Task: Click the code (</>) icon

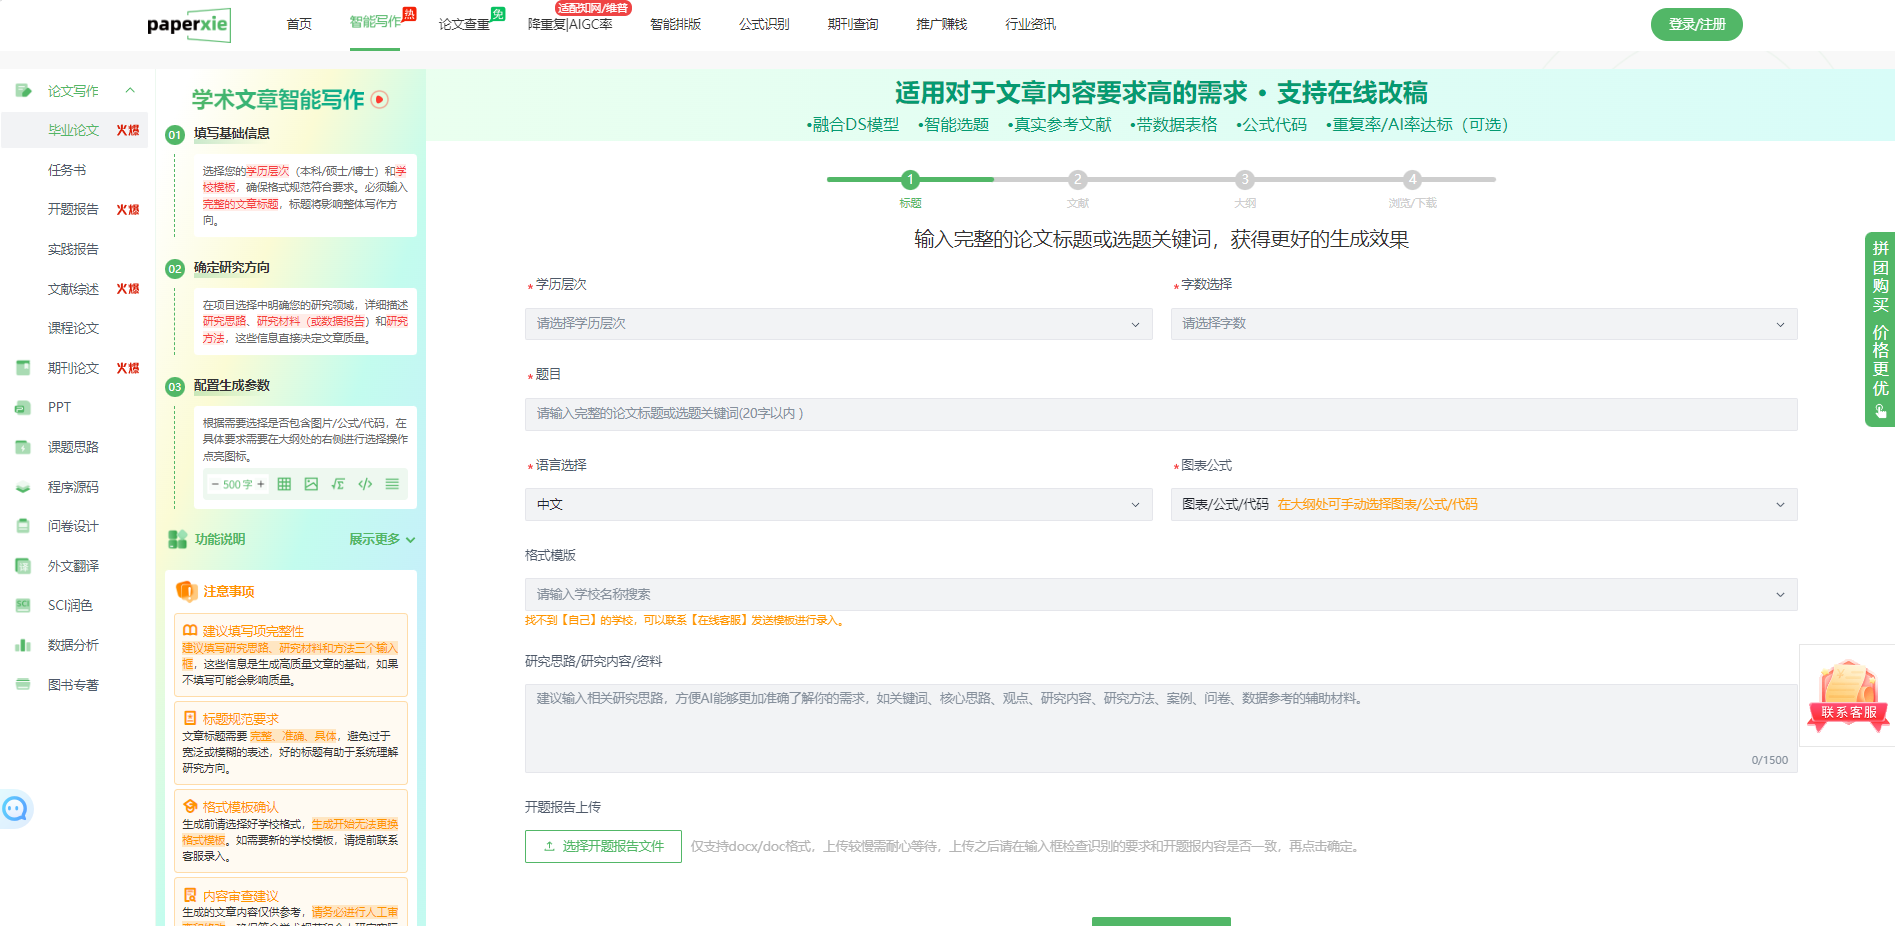Action: [365, 484]
